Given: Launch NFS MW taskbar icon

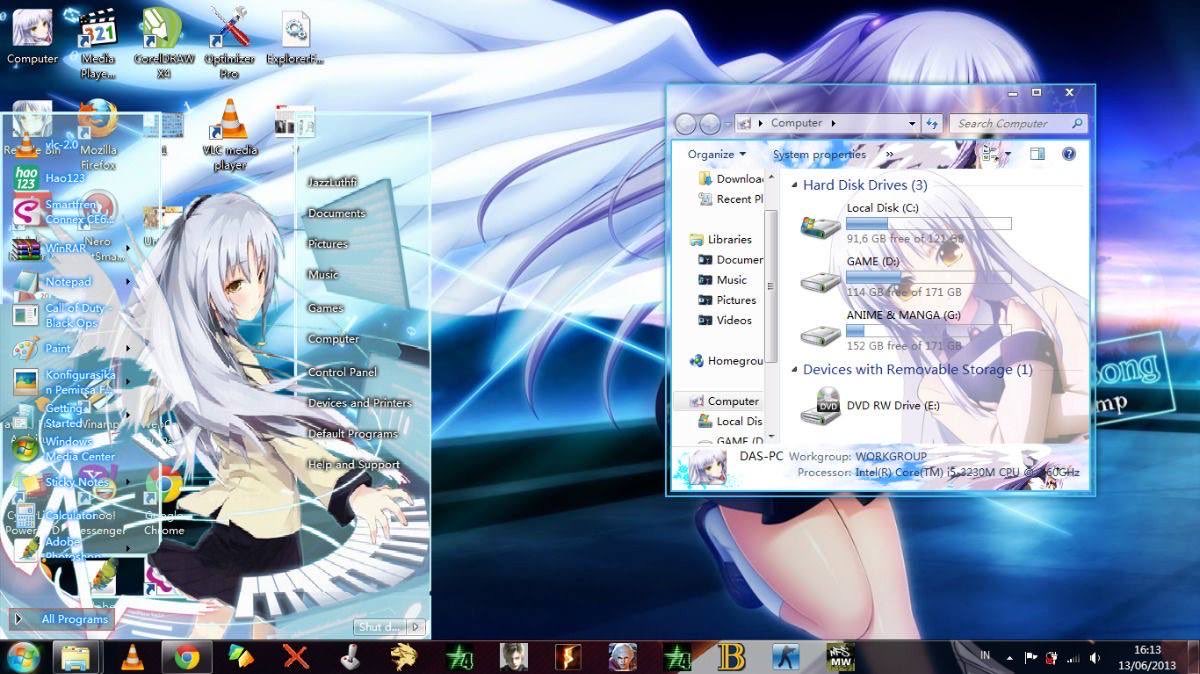Looking at the screenshot, I should (x=840, y=657).
